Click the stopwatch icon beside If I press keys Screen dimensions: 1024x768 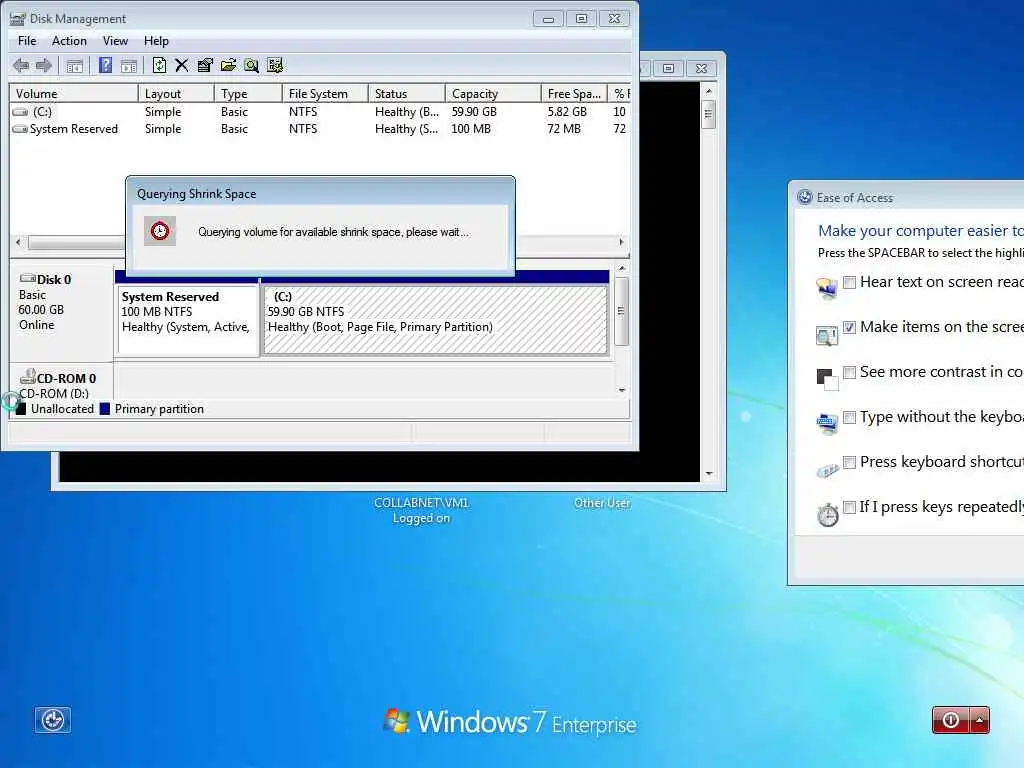pyautogui.click(x=827, y=515)
